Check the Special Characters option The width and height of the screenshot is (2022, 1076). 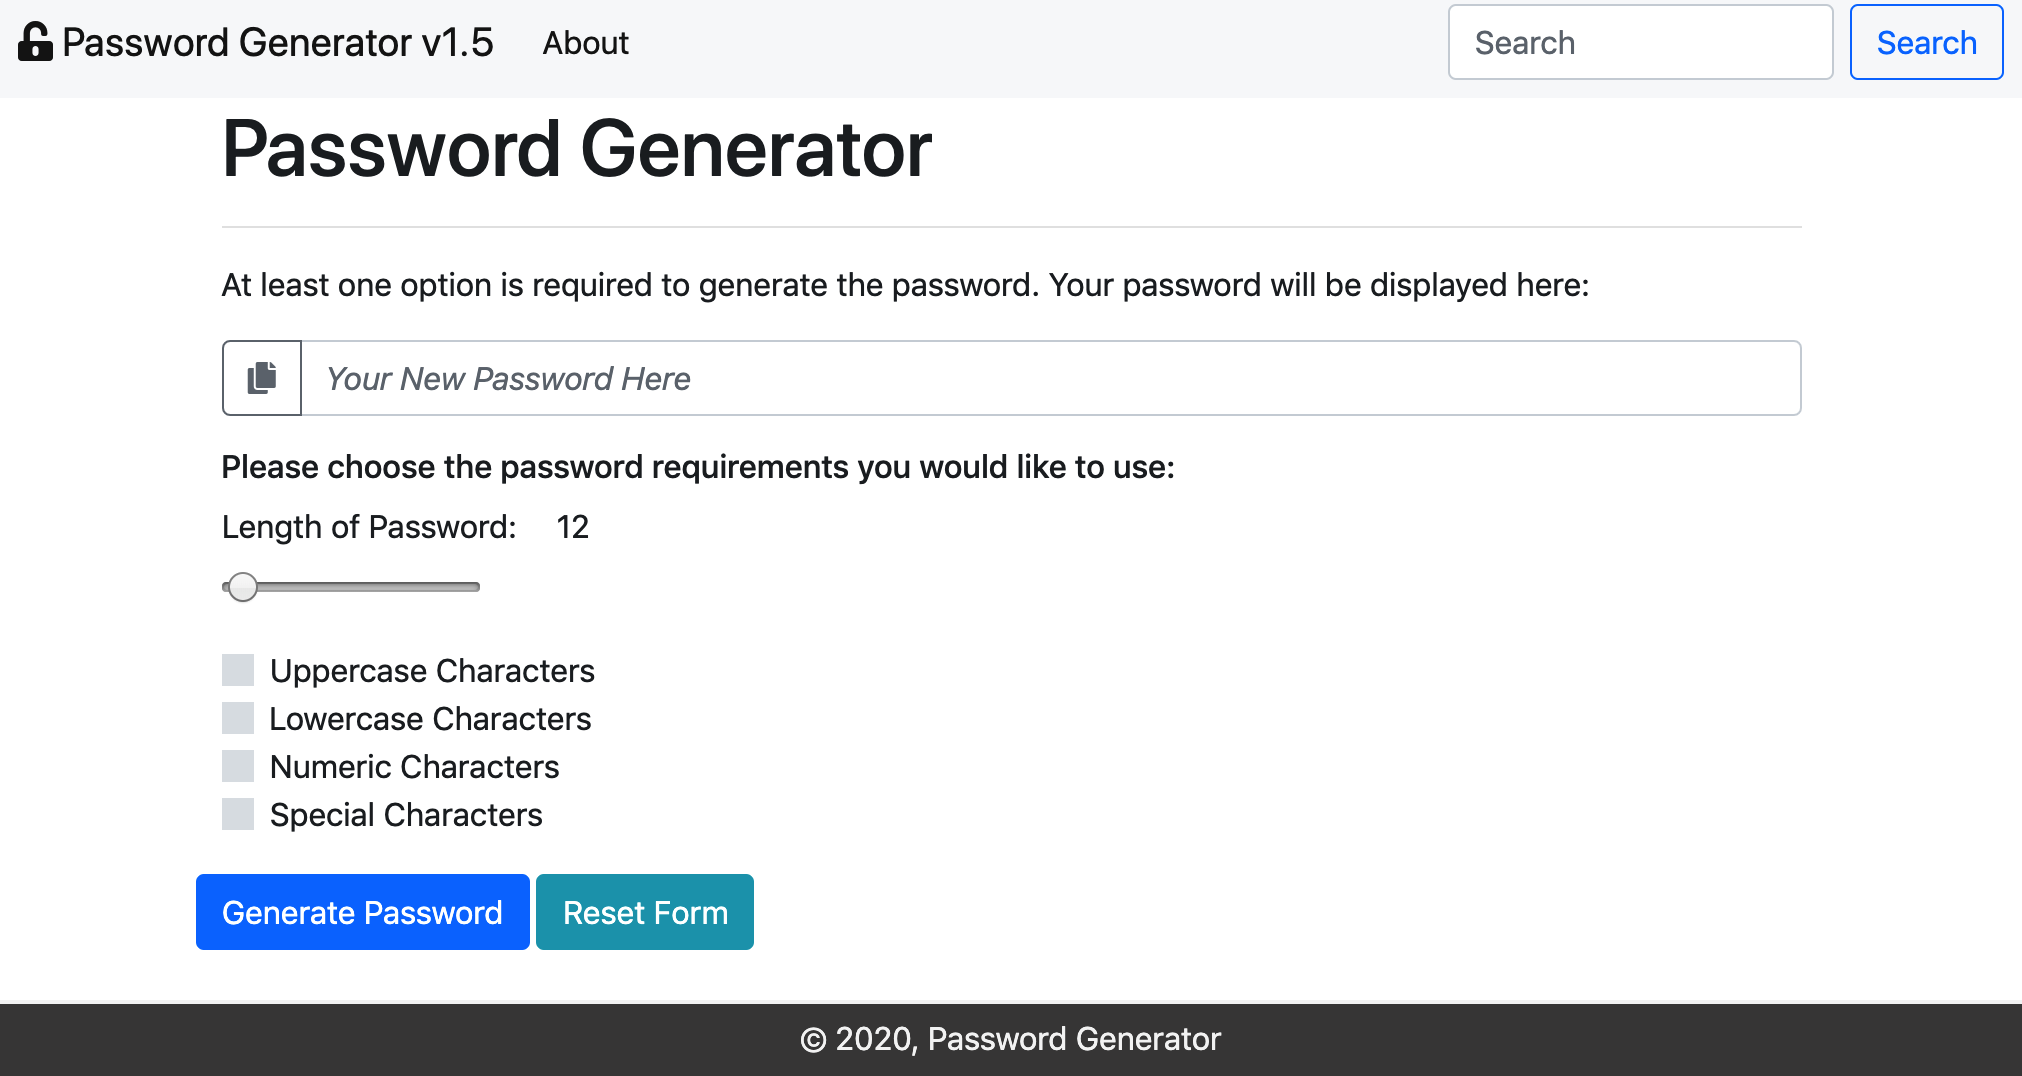pos(238,814)
